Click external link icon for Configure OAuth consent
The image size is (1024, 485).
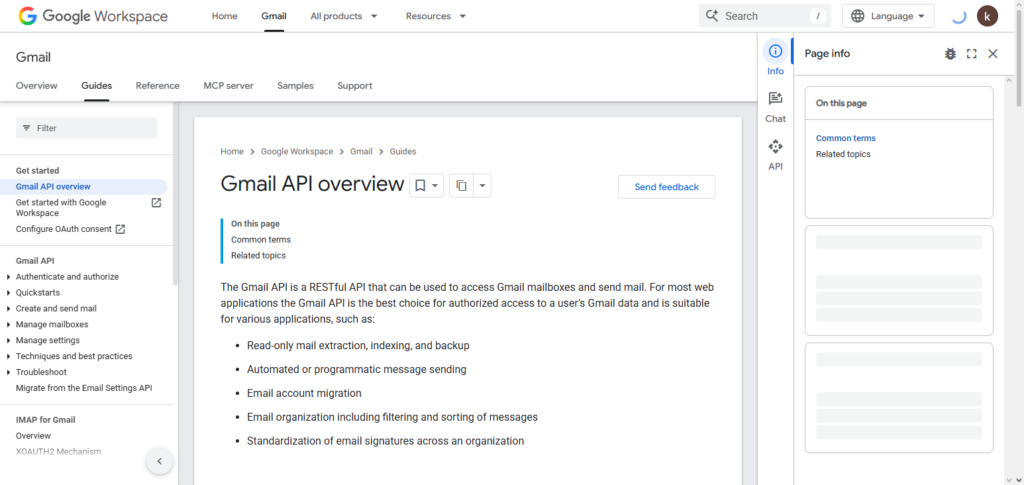click(x=120, y=229)
